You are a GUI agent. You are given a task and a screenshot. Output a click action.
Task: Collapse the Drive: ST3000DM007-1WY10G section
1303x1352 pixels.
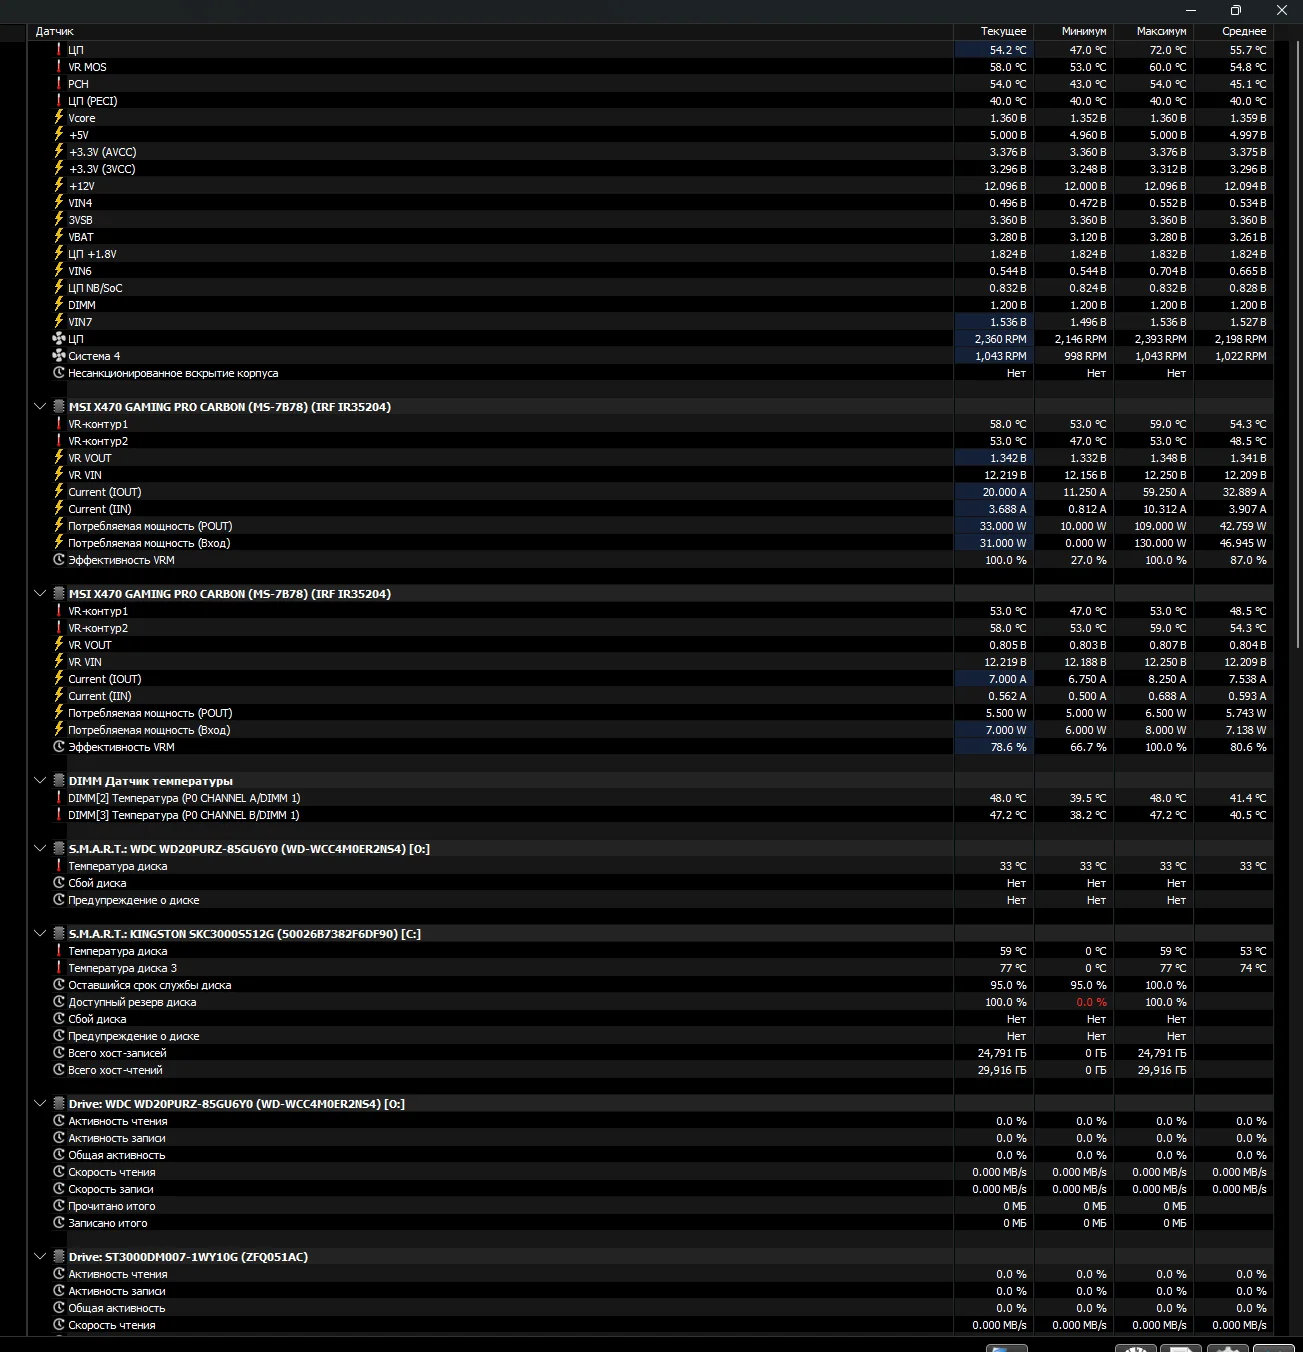tap(40, 1257)
